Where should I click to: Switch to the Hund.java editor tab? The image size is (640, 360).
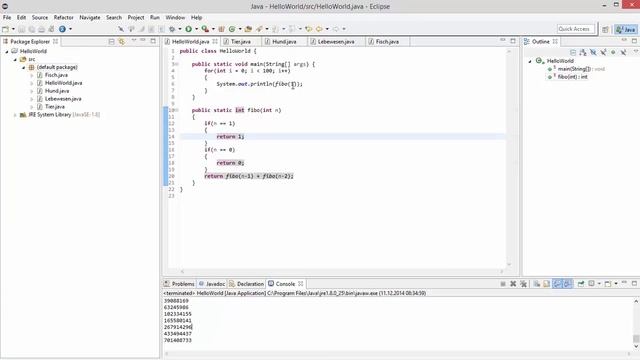(x=284, y=42)
